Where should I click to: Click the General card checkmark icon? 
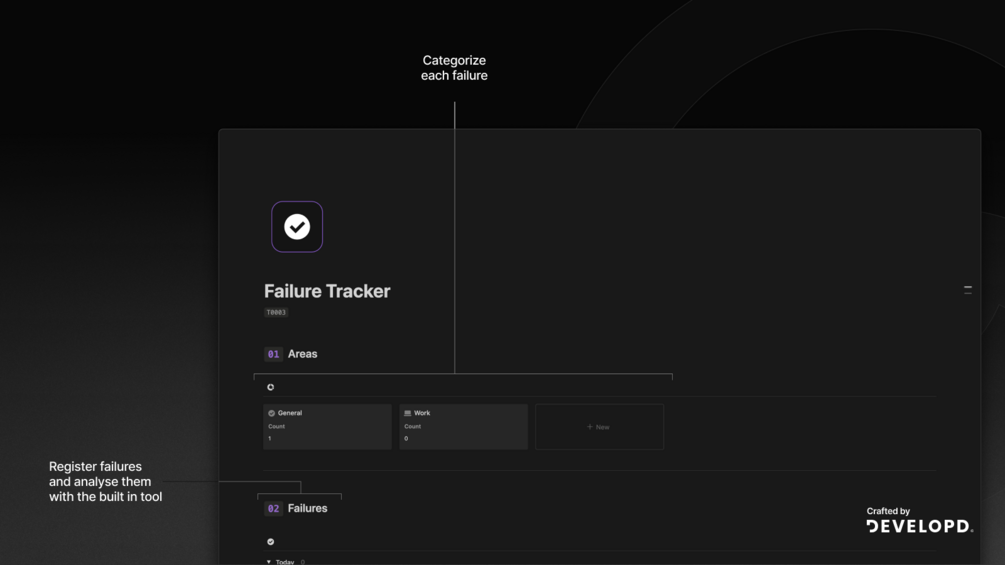[271, 413]
